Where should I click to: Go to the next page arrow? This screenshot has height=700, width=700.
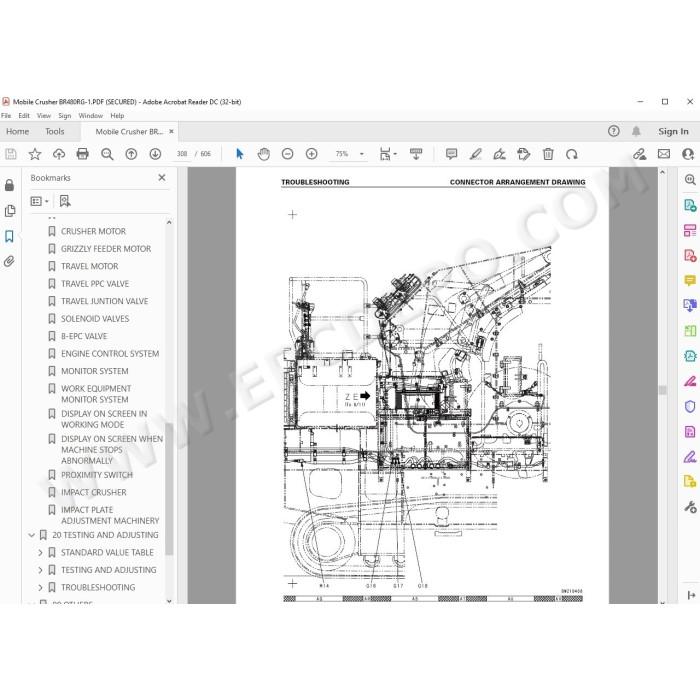coord(155,154)
